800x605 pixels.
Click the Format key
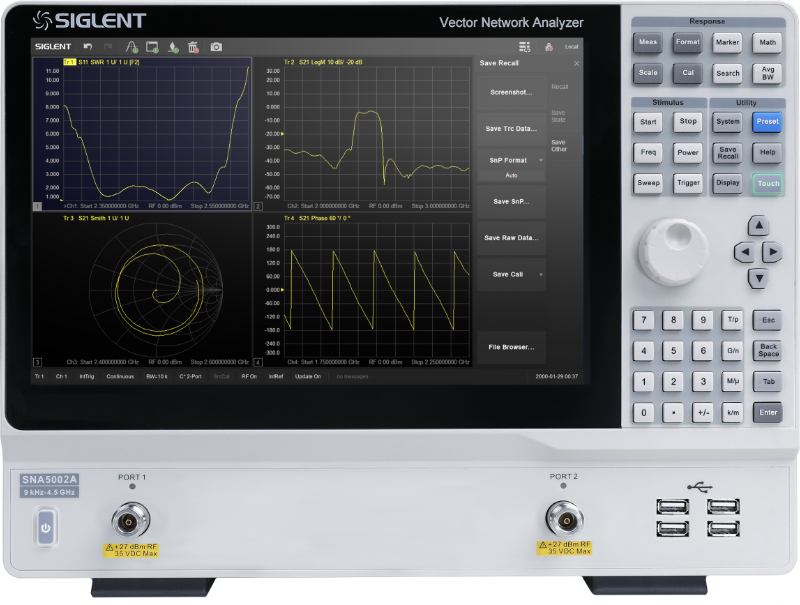[688, 42]
